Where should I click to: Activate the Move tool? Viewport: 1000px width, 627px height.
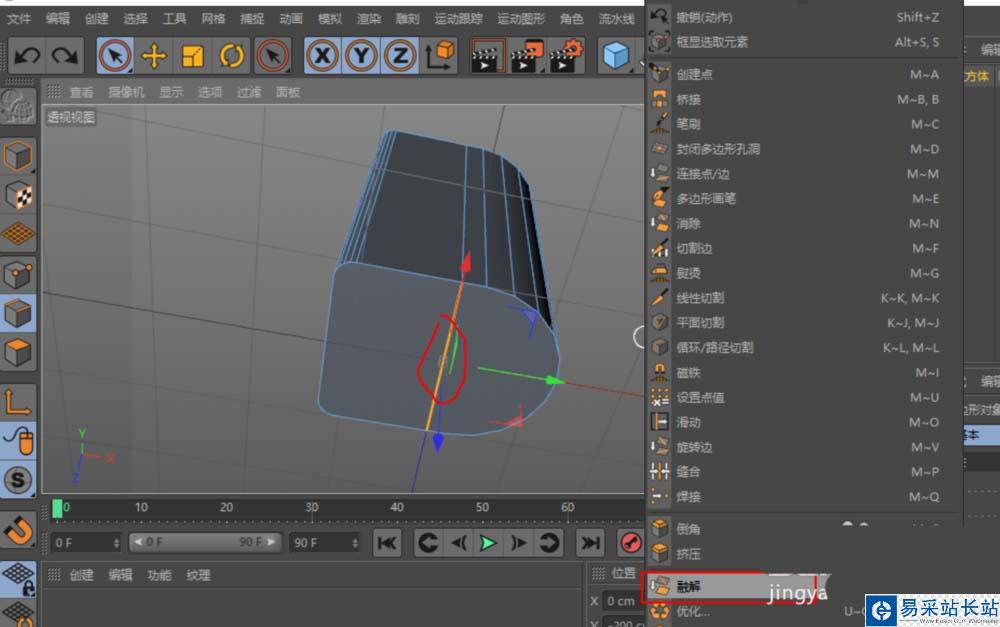(x=154, y=56)
